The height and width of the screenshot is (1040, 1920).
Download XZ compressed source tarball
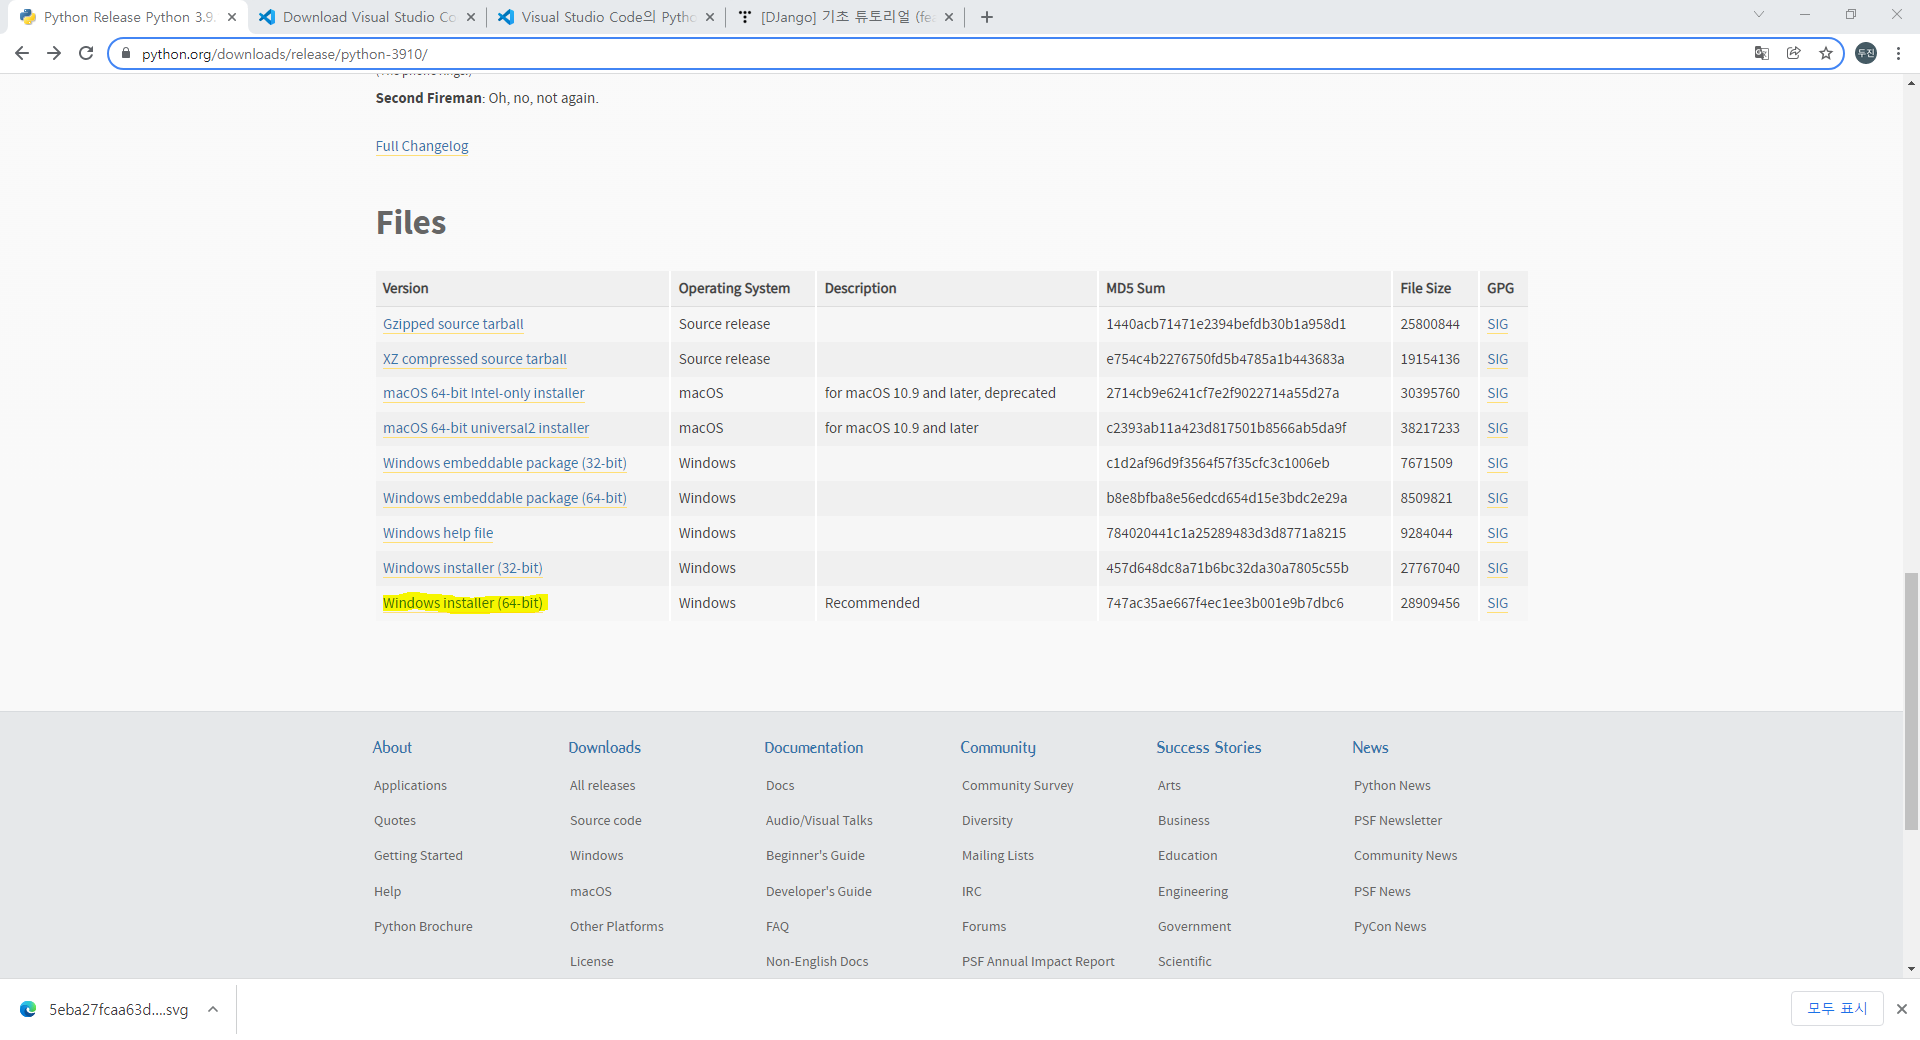(474, 359)
